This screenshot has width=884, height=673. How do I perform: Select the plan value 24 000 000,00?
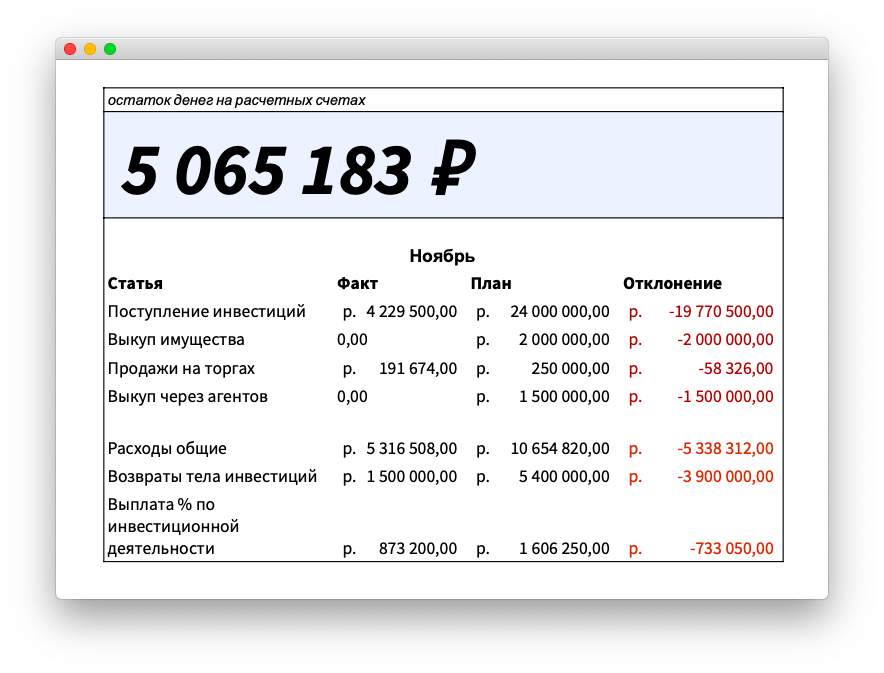[x=559, y=311]
